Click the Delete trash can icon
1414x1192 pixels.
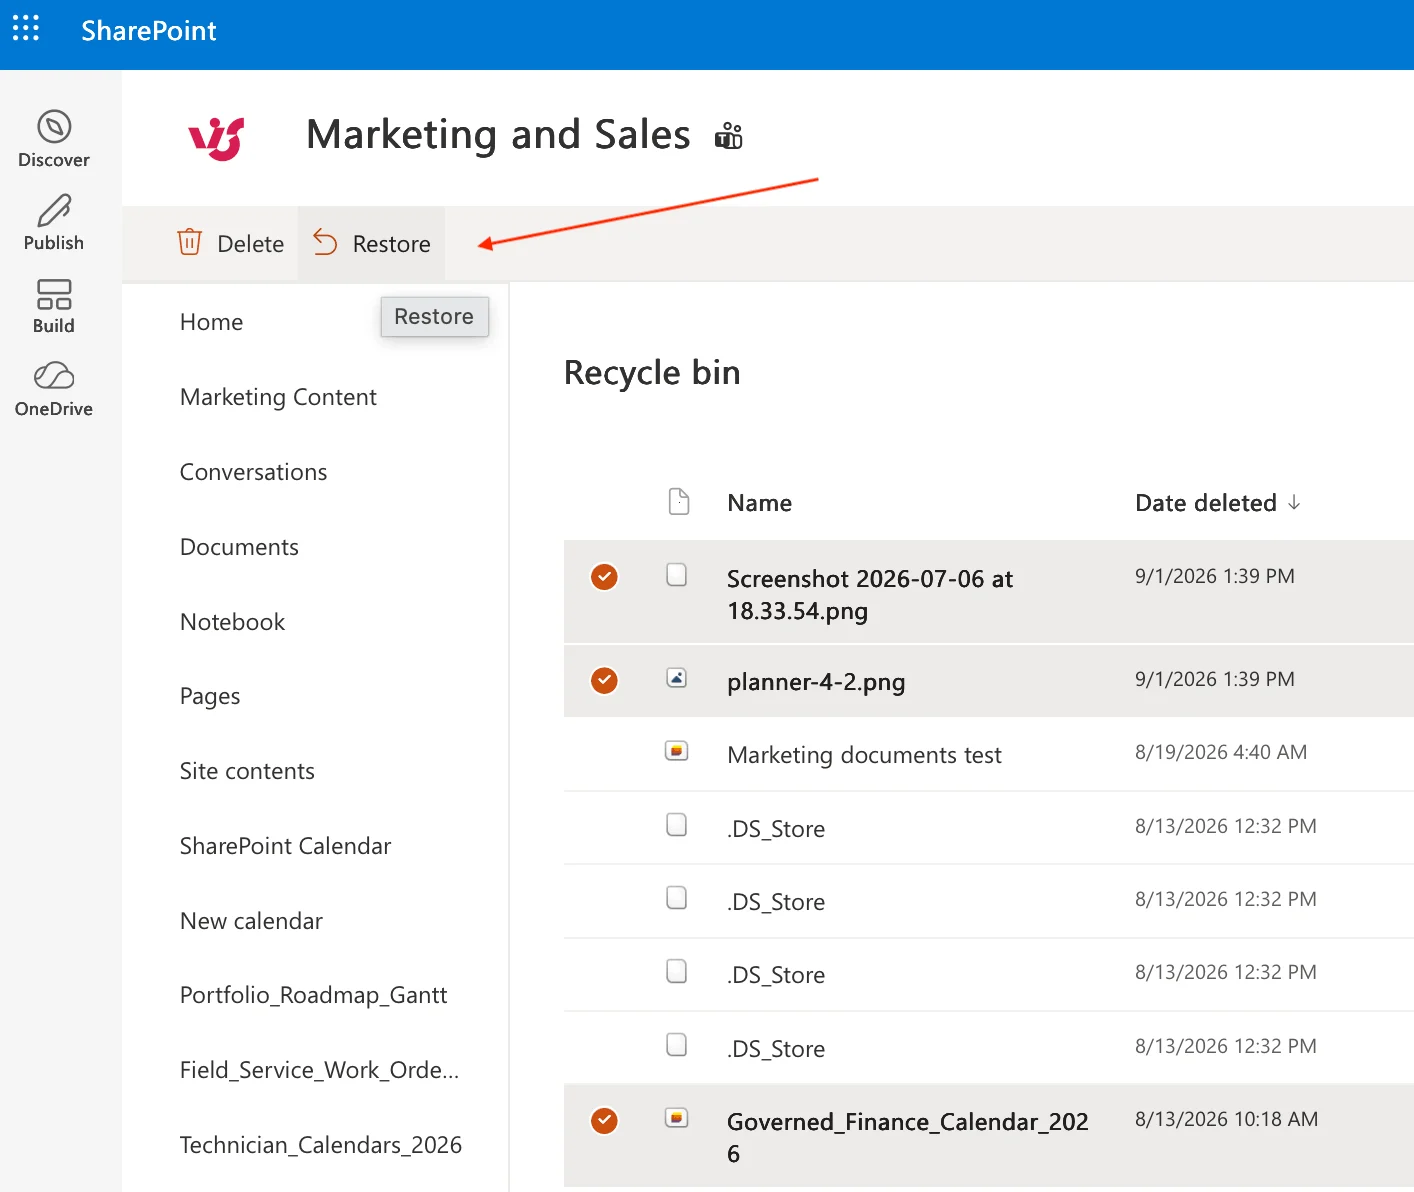[189, 242]
